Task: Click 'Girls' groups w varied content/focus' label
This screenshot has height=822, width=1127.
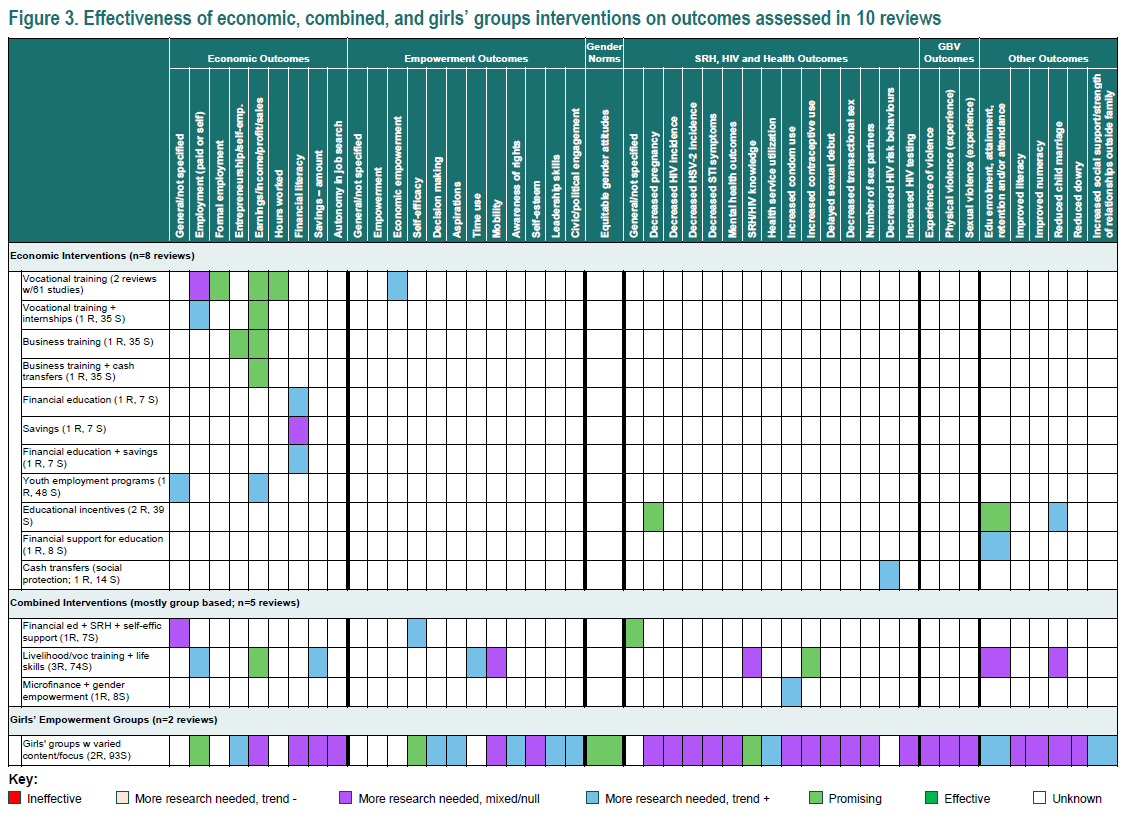Action: [77, 750]
